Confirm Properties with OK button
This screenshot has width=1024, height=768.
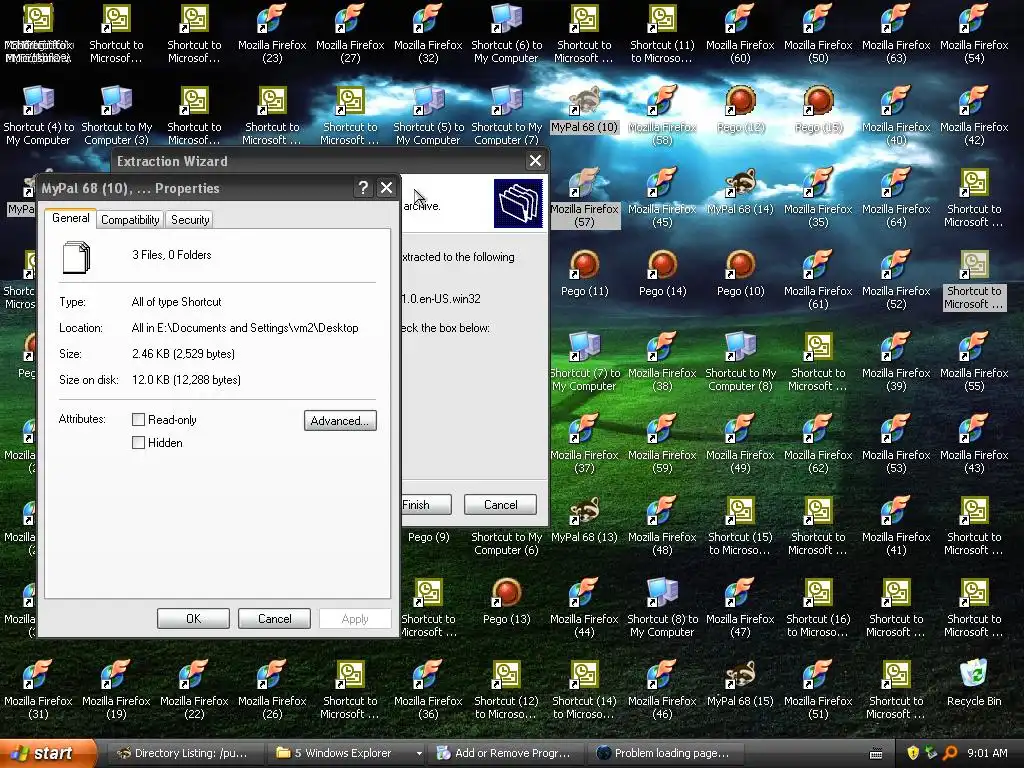[x=193, y=618]
